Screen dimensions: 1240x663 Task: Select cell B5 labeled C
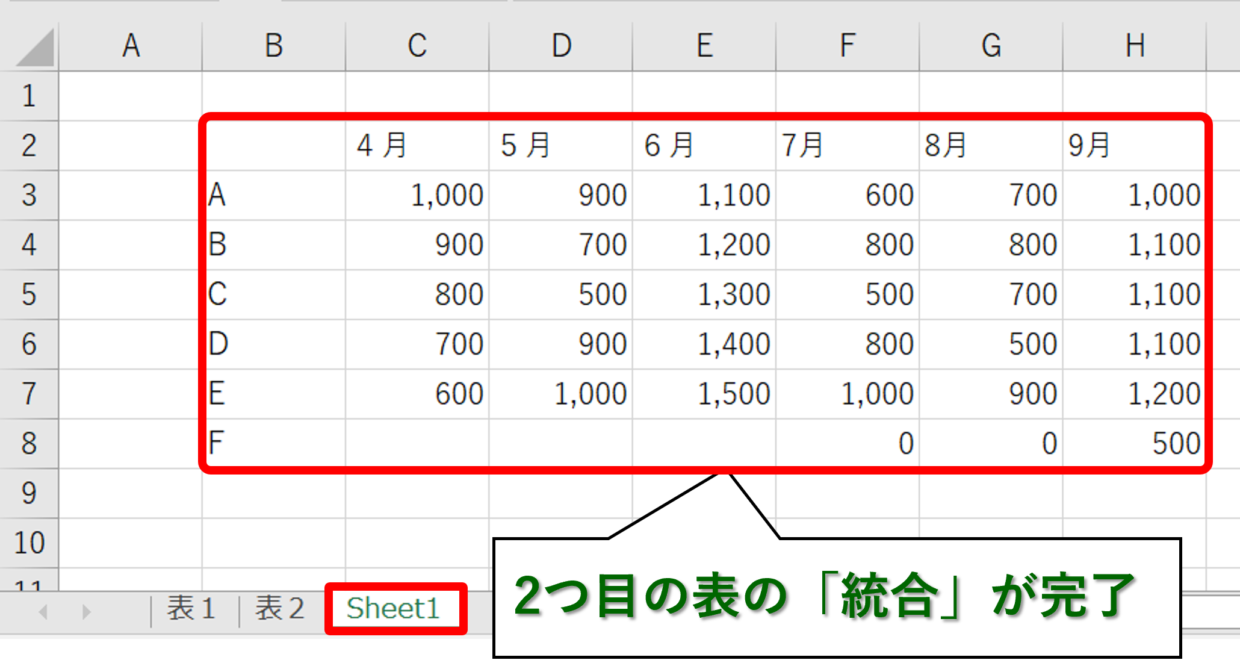[274, 295]
